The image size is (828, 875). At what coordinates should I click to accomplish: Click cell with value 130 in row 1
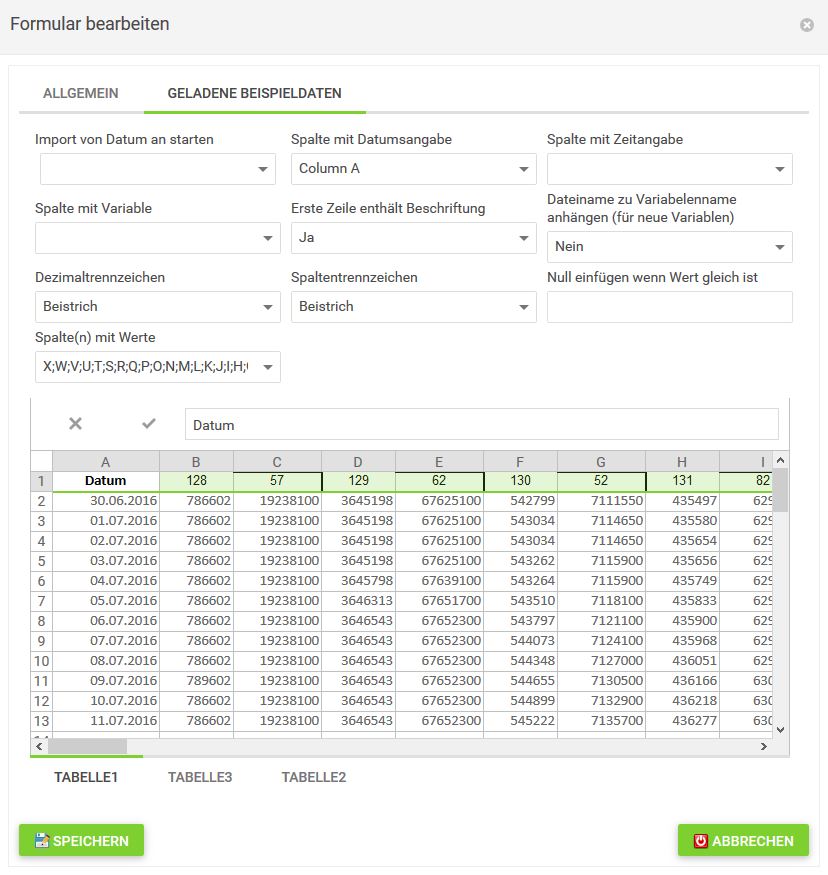(x=520, y=481)
